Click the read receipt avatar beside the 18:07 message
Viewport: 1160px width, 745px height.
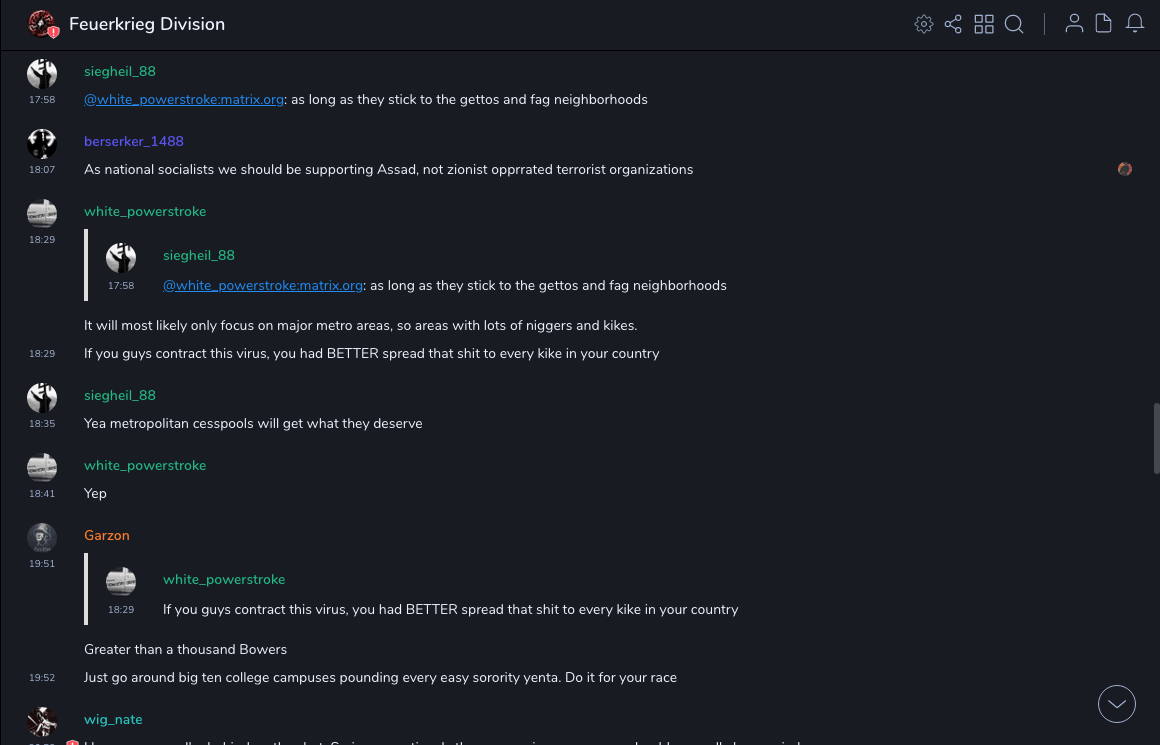1125,169
